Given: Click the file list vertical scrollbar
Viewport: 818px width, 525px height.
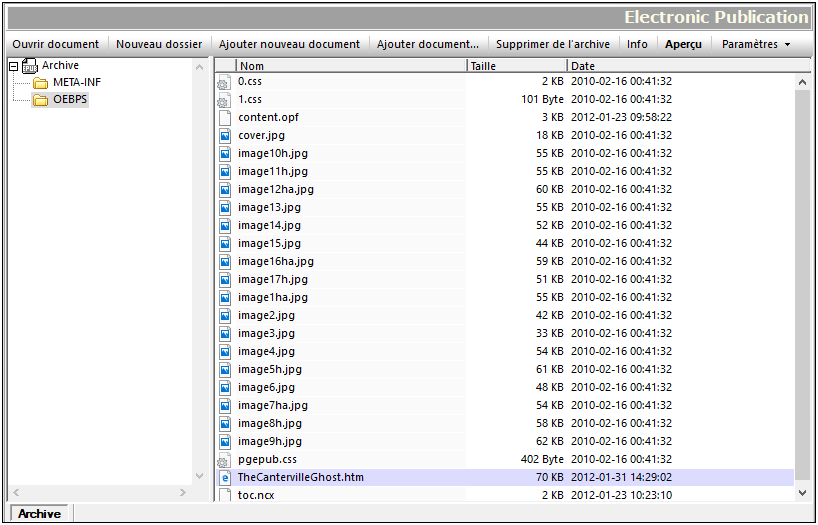Looking at the screenshot, I should tap(802, 280).
